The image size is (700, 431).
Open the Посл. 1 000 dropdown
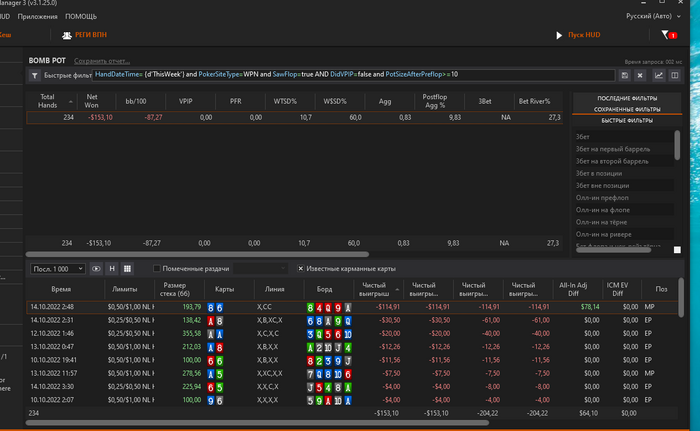pyautogui.click(x=57, y=268)
